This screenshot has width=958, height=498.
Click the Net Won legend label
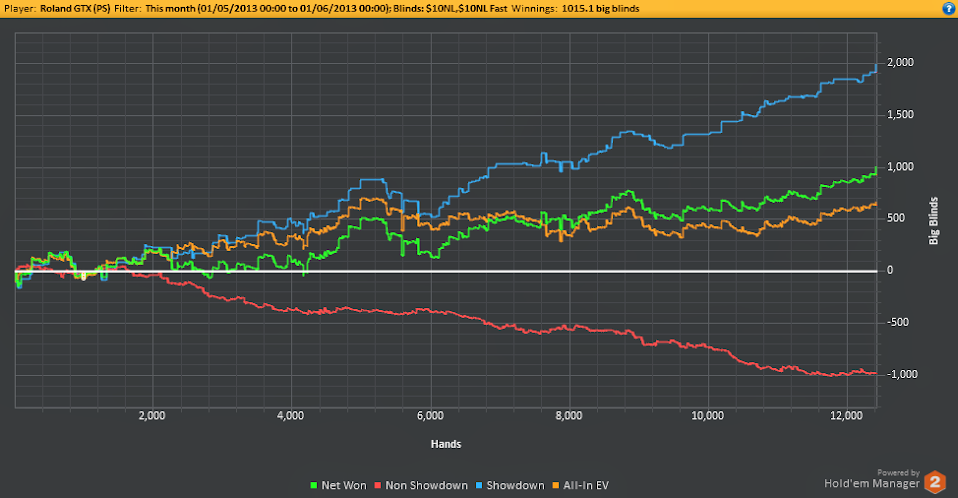[x=344, y=485]
